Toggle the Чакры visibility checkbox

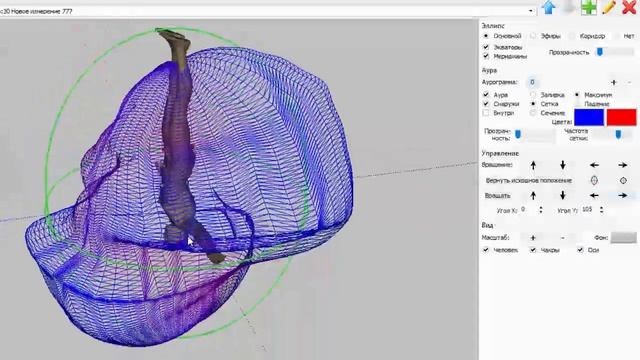pyautogui.click(x=533, y=249)
